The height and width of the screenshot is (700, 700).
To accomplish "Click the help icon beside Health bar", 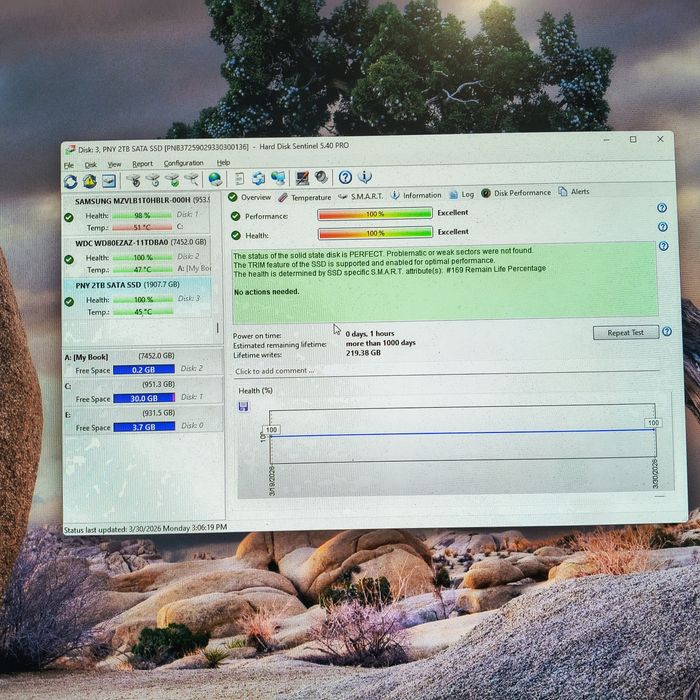I will pos(663,227).
